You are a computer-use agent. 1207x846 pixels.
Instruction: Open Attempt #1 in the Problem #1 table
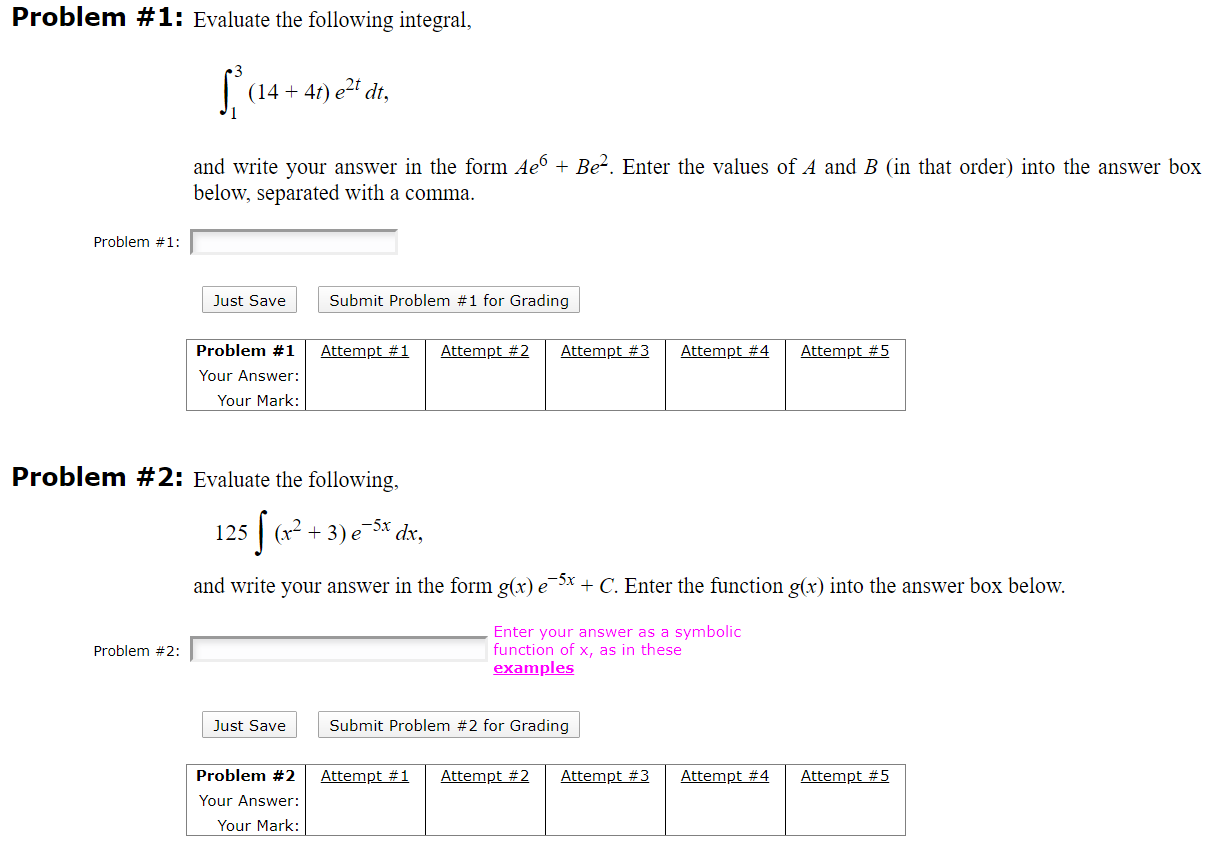tap(365, 350)
